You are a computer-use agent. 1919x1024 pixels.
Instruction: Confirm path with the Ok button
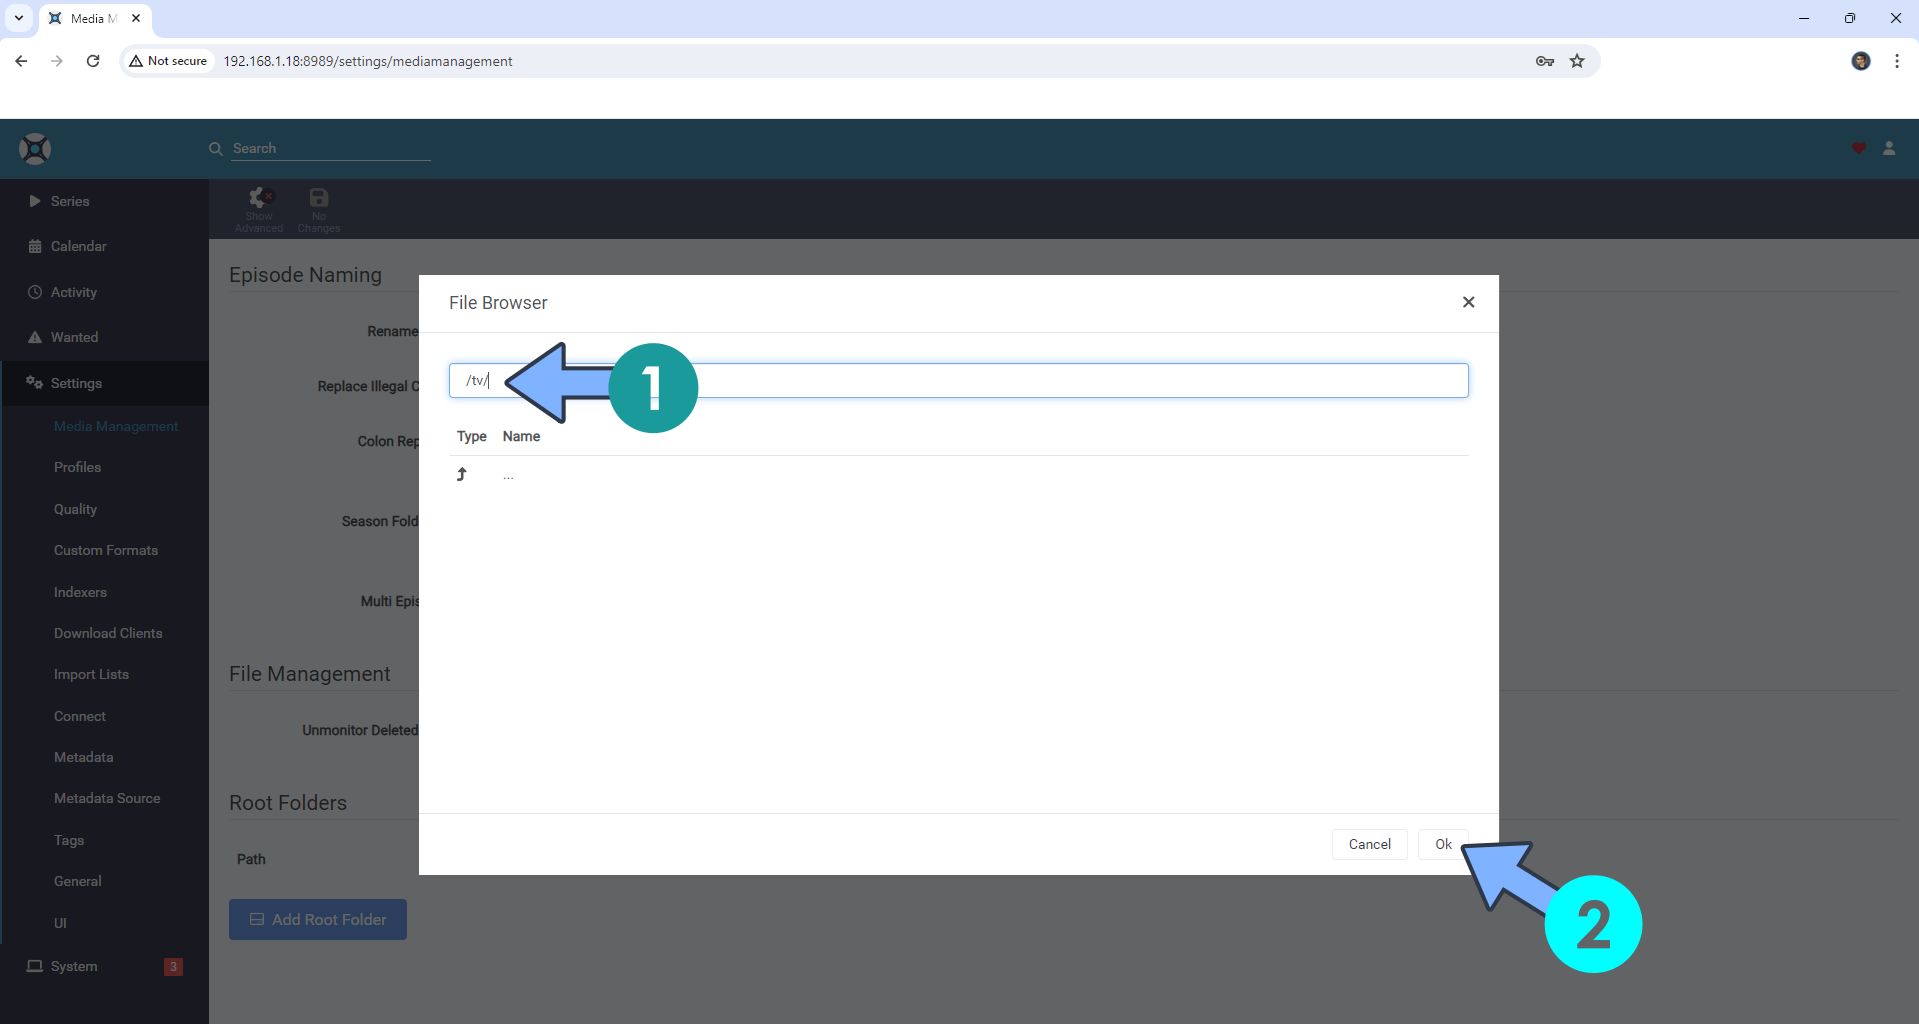pyautogui.click(x=1441, y=843)
